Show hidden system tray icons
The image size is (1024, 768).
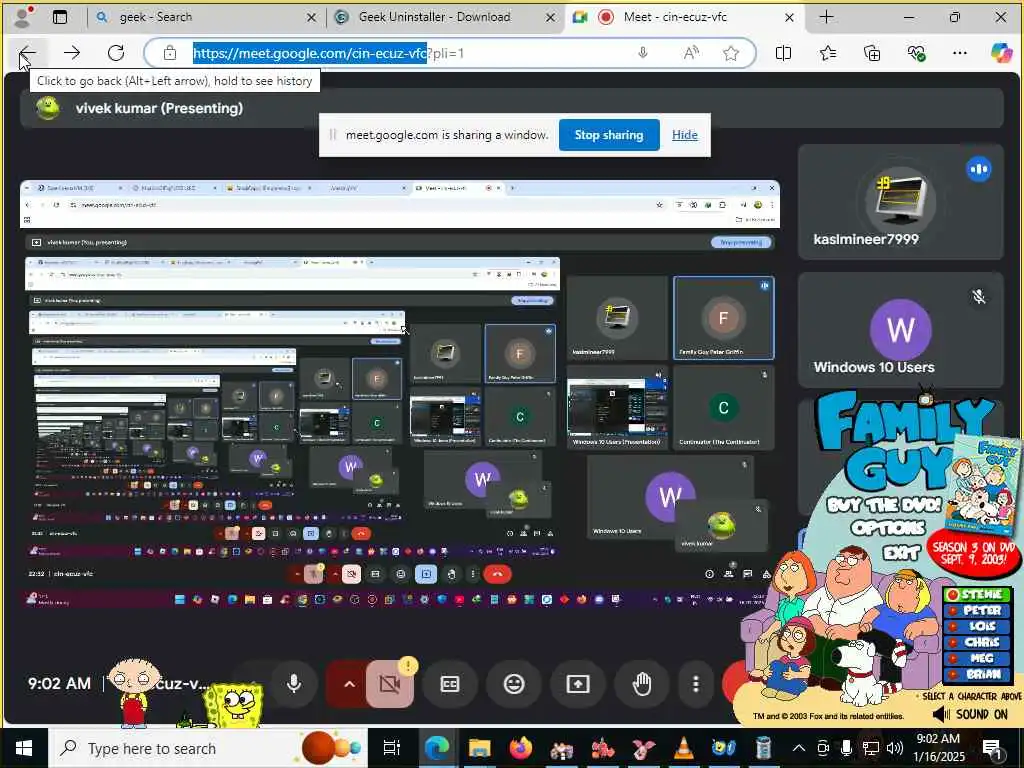[799, 748]
